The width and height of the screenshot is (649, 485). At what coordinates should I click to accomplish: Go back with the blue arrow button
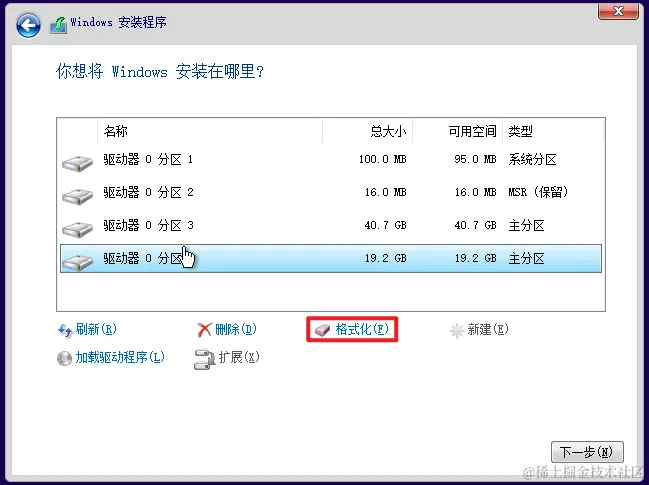(28, 25)
